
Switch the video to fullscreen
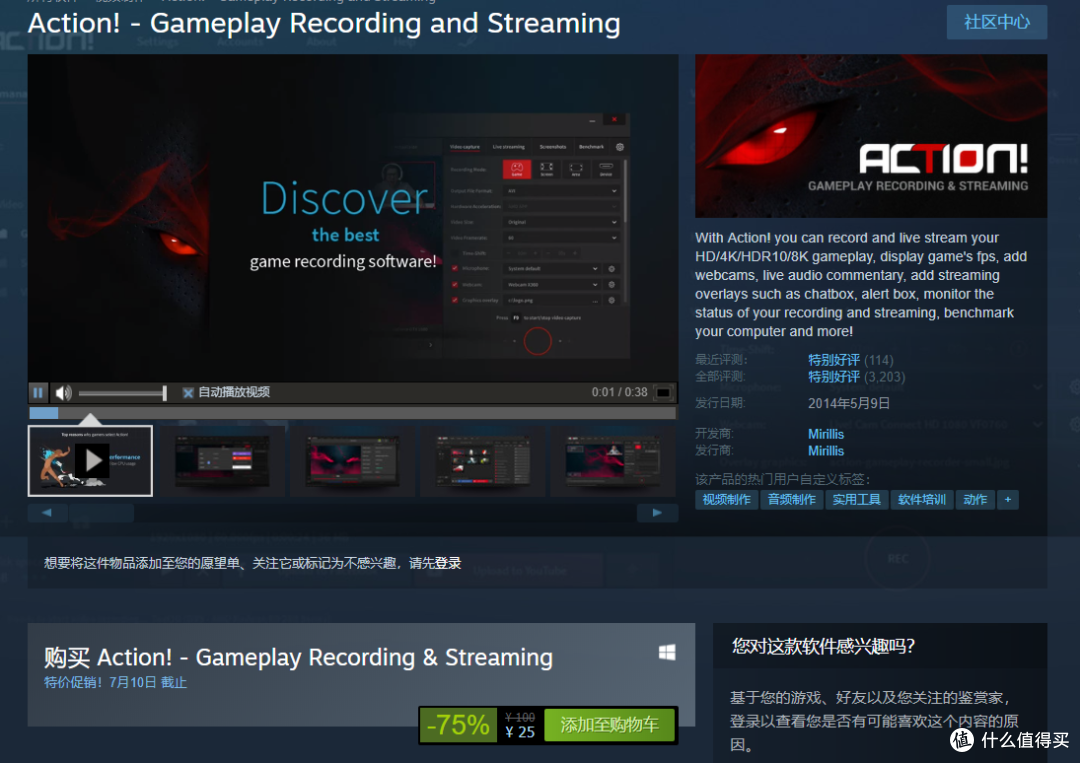[x=663, y=393]
